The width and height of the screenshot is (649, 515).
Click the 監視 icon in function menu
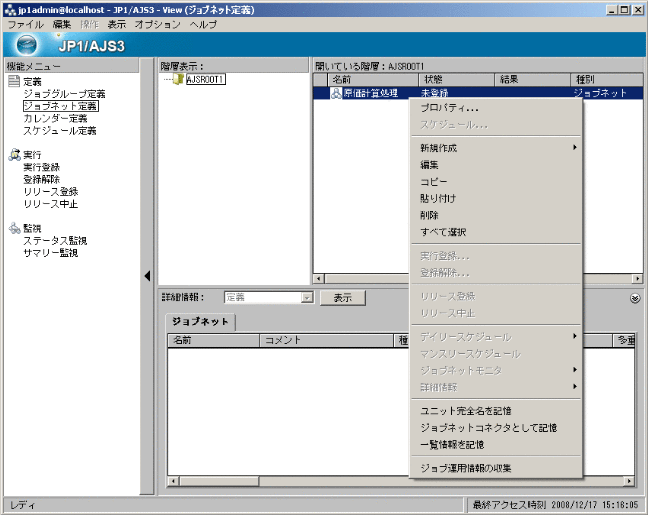click(14, 228)
